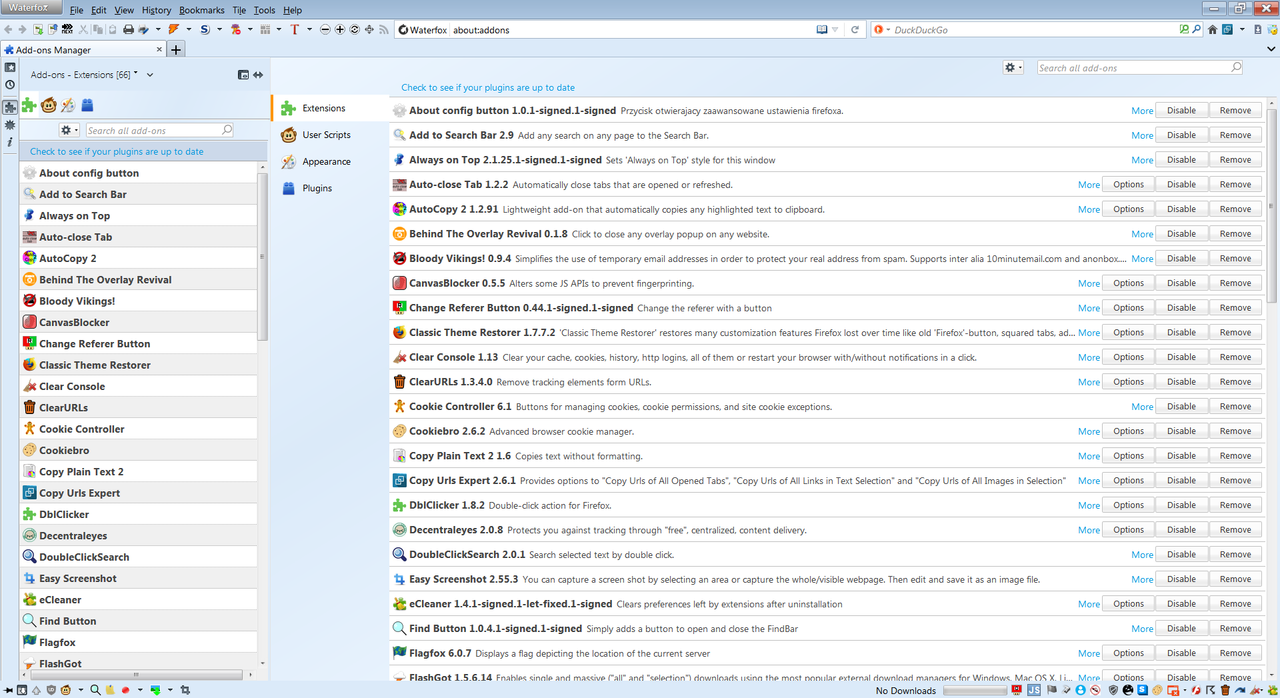Expand the list all tabs chevron
Viewport: 1280px width, 698px height.
[x=1271, y=49]
